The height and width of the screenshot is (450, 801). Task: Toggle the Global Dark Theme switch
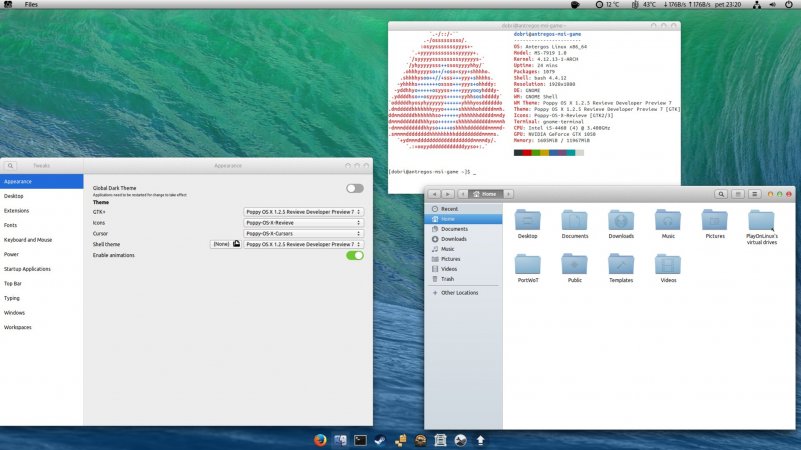pos(355,188)
